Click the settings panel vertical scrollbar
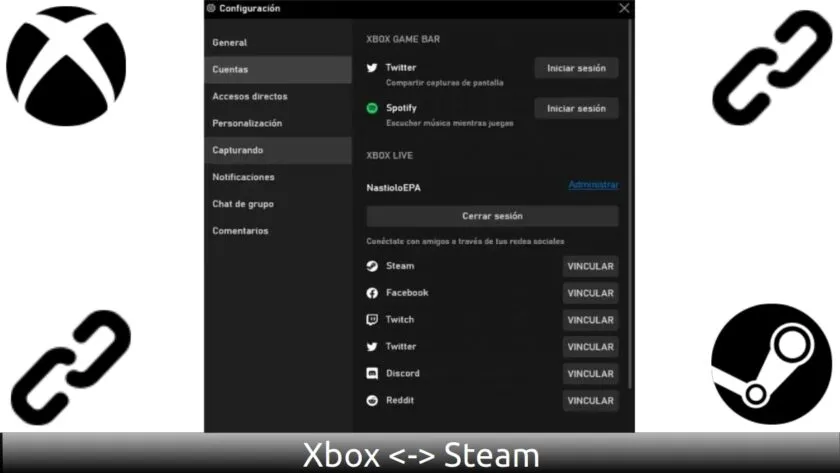Screen dimensions: 840x473 631,204
